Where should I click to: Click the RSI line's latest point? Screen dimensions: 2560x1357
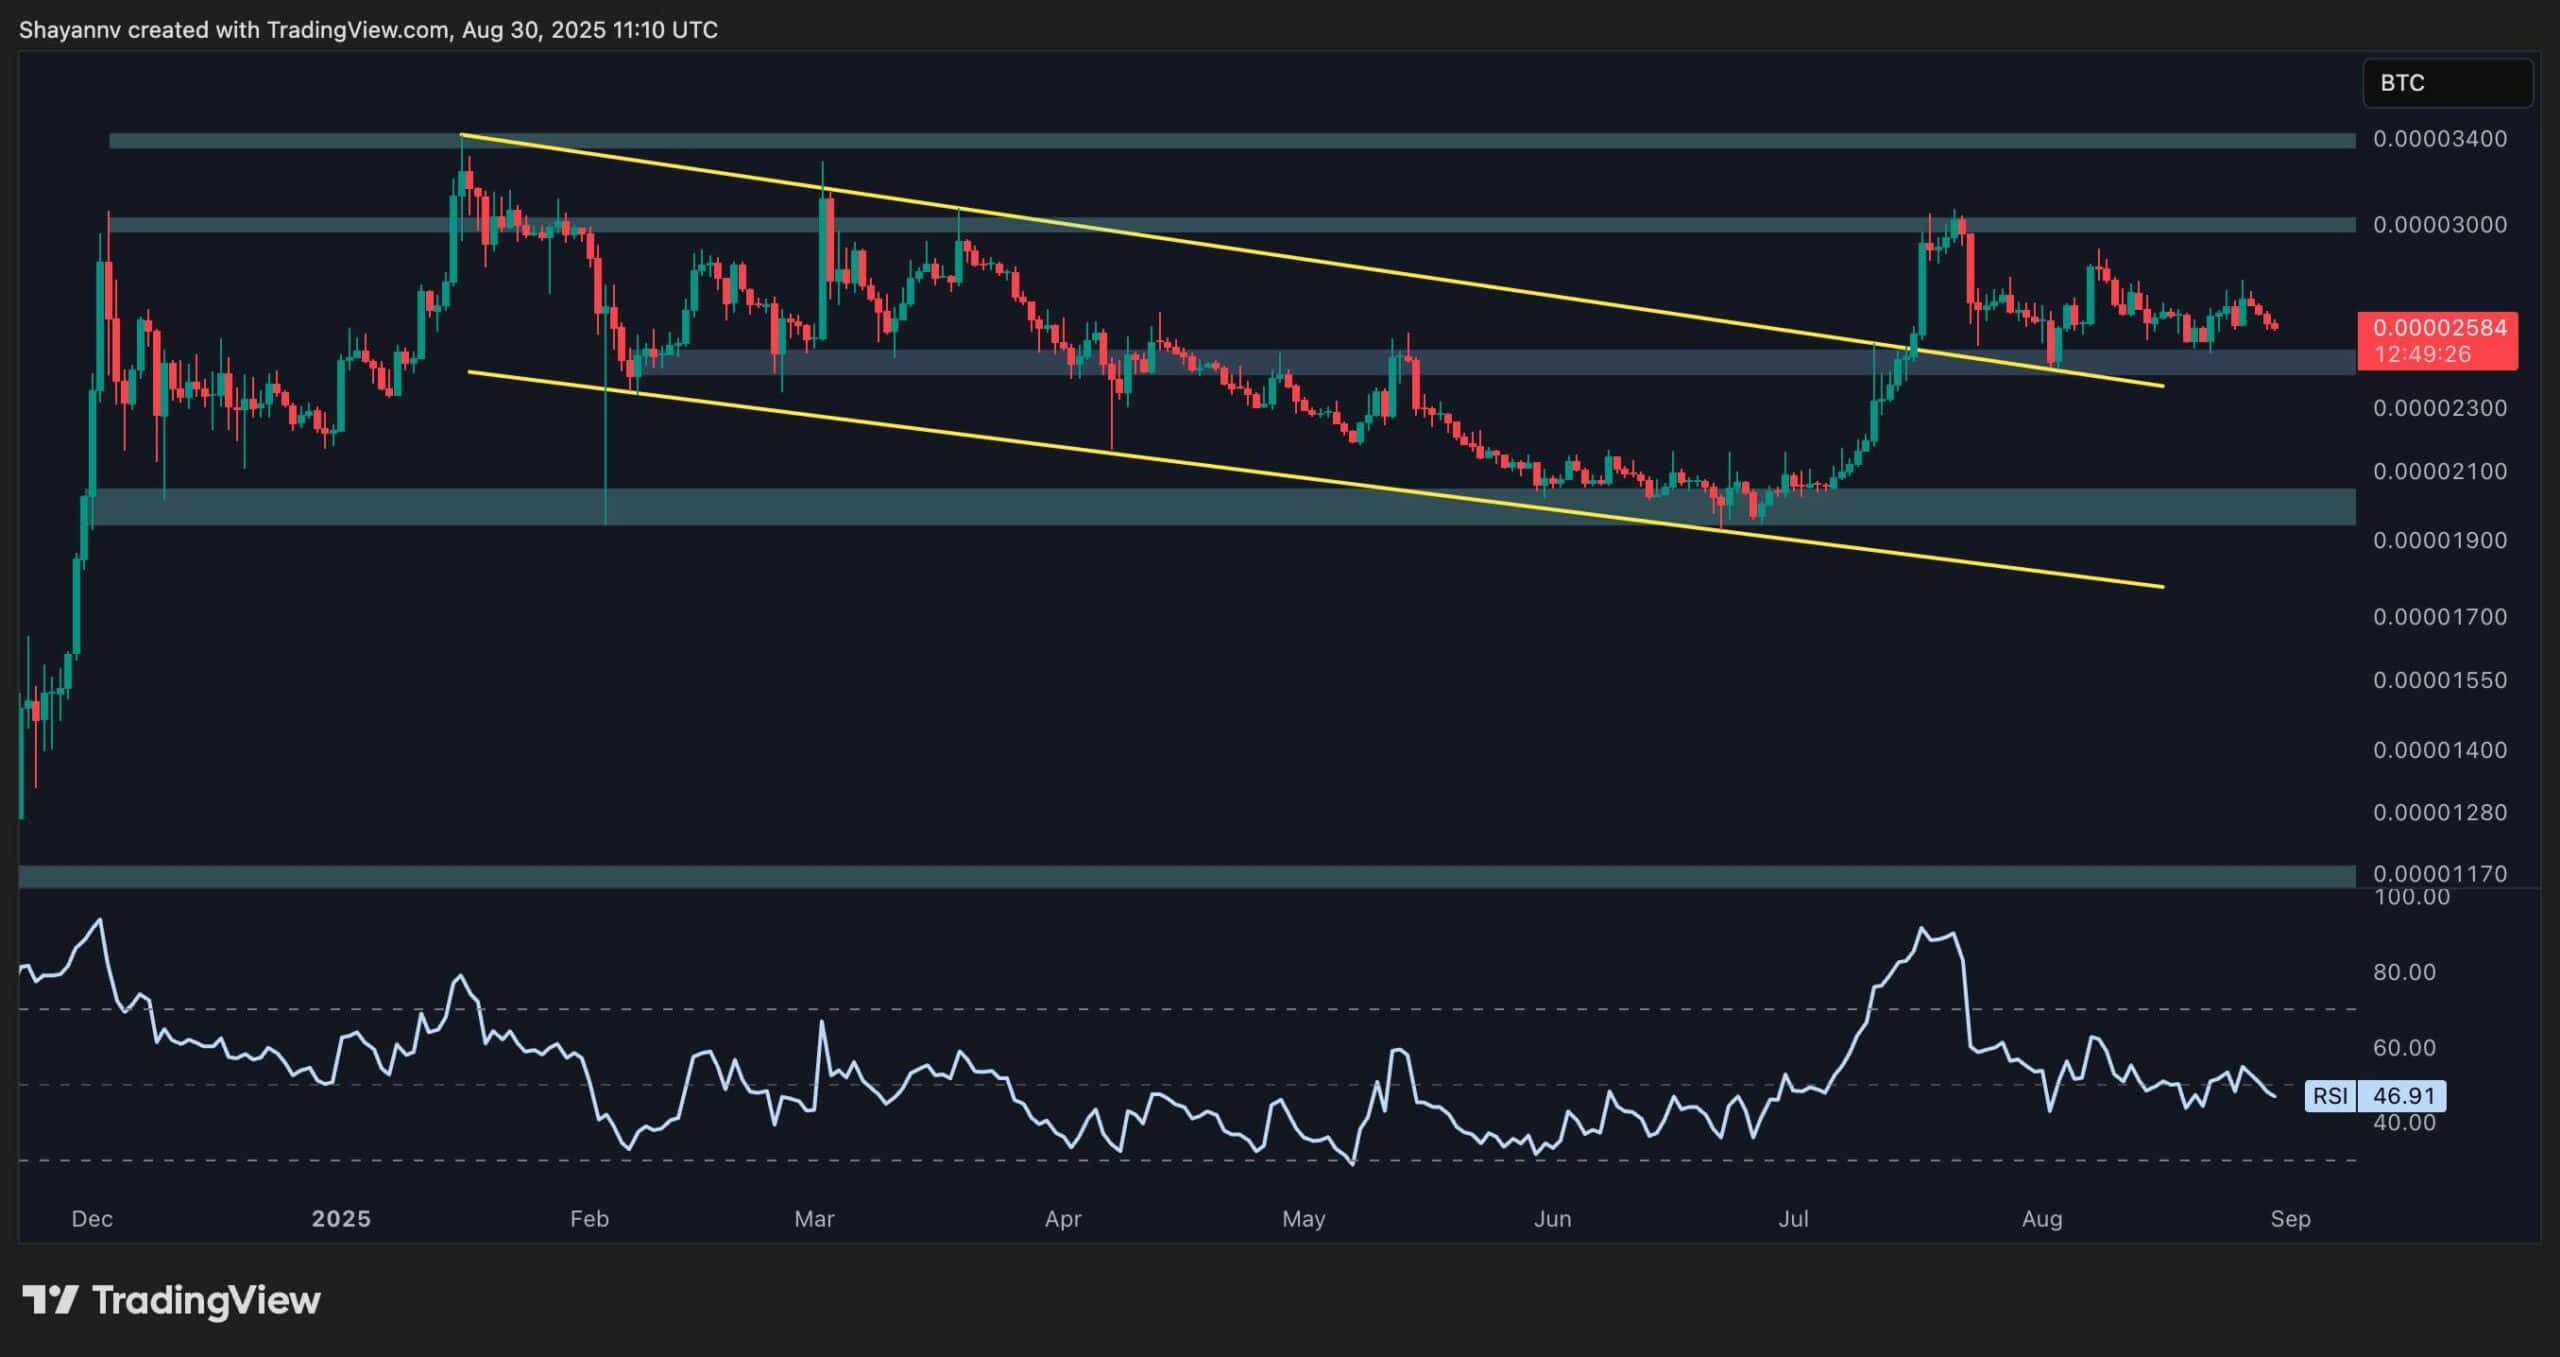(x=2275, y=1097)
